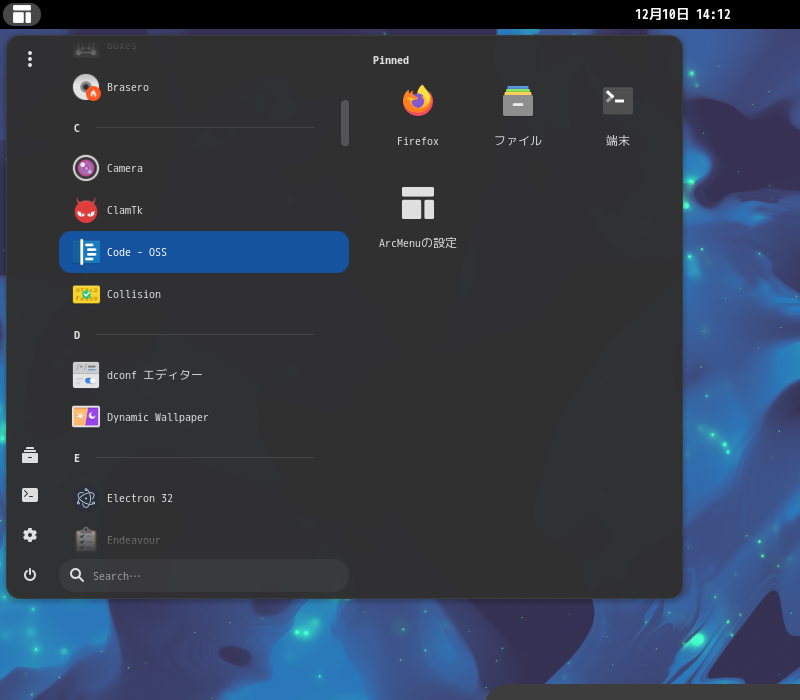
Task: Open the three-dot extras menu
Action: 30,59
